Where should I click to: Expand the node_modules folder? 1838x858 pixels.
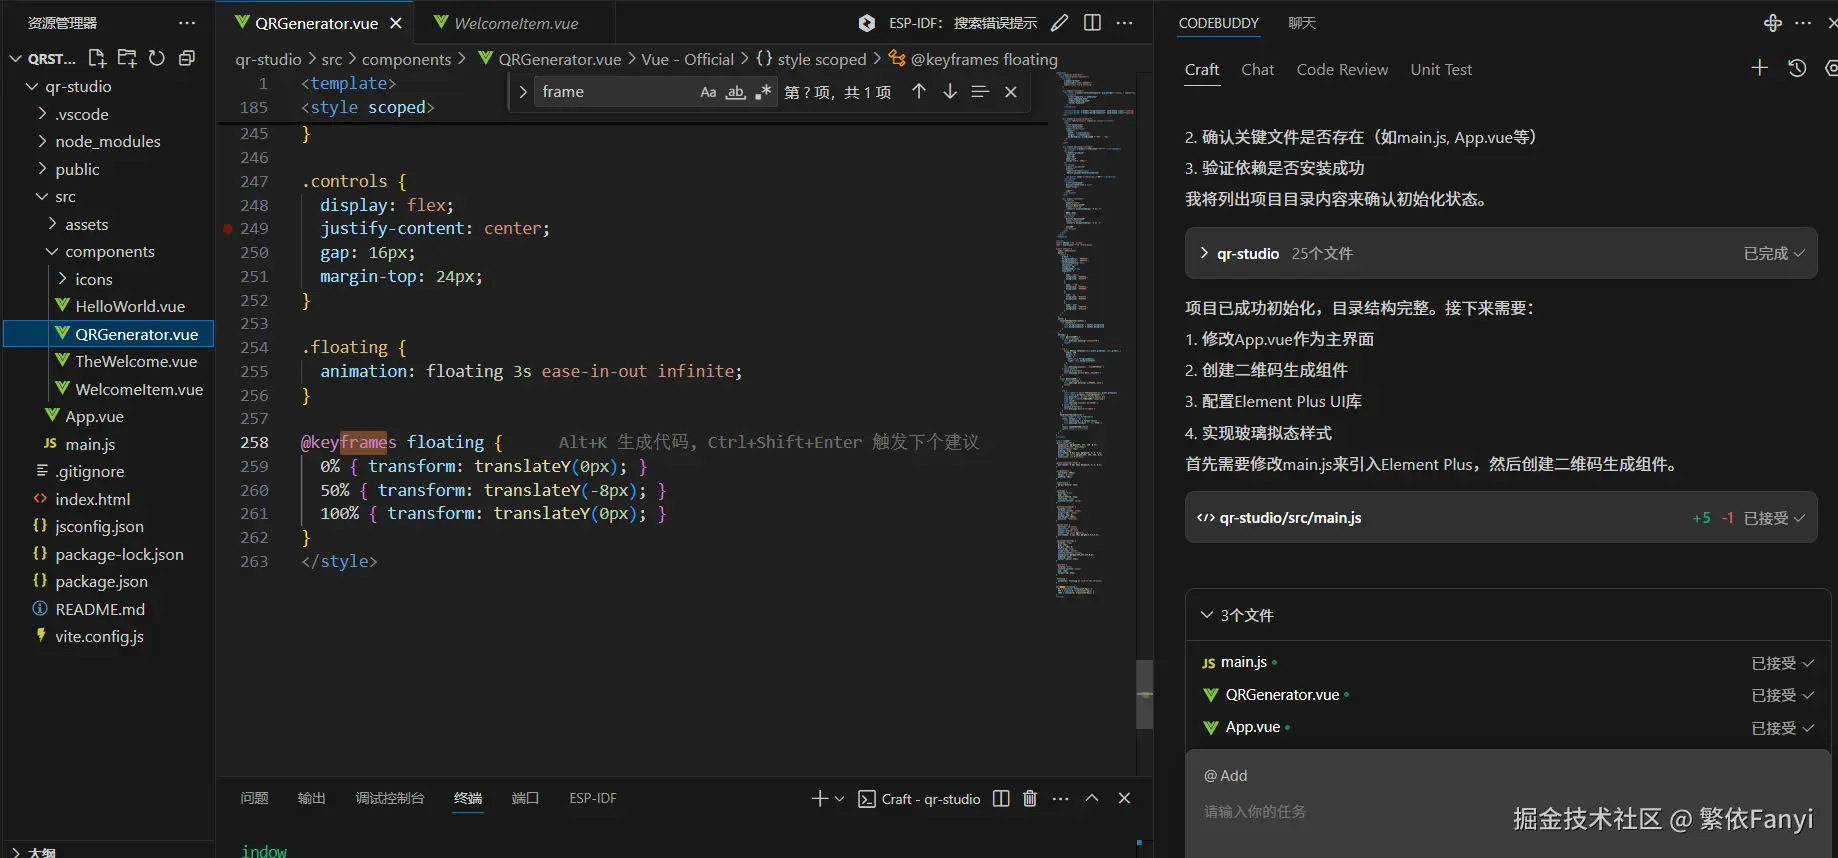pyautogui.click(x=108, y=142)
